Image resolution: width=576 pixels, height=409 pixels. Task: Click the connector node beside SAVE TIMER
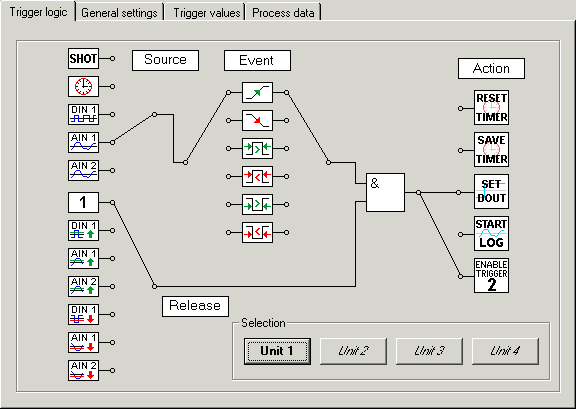click(x=460, y=150)
